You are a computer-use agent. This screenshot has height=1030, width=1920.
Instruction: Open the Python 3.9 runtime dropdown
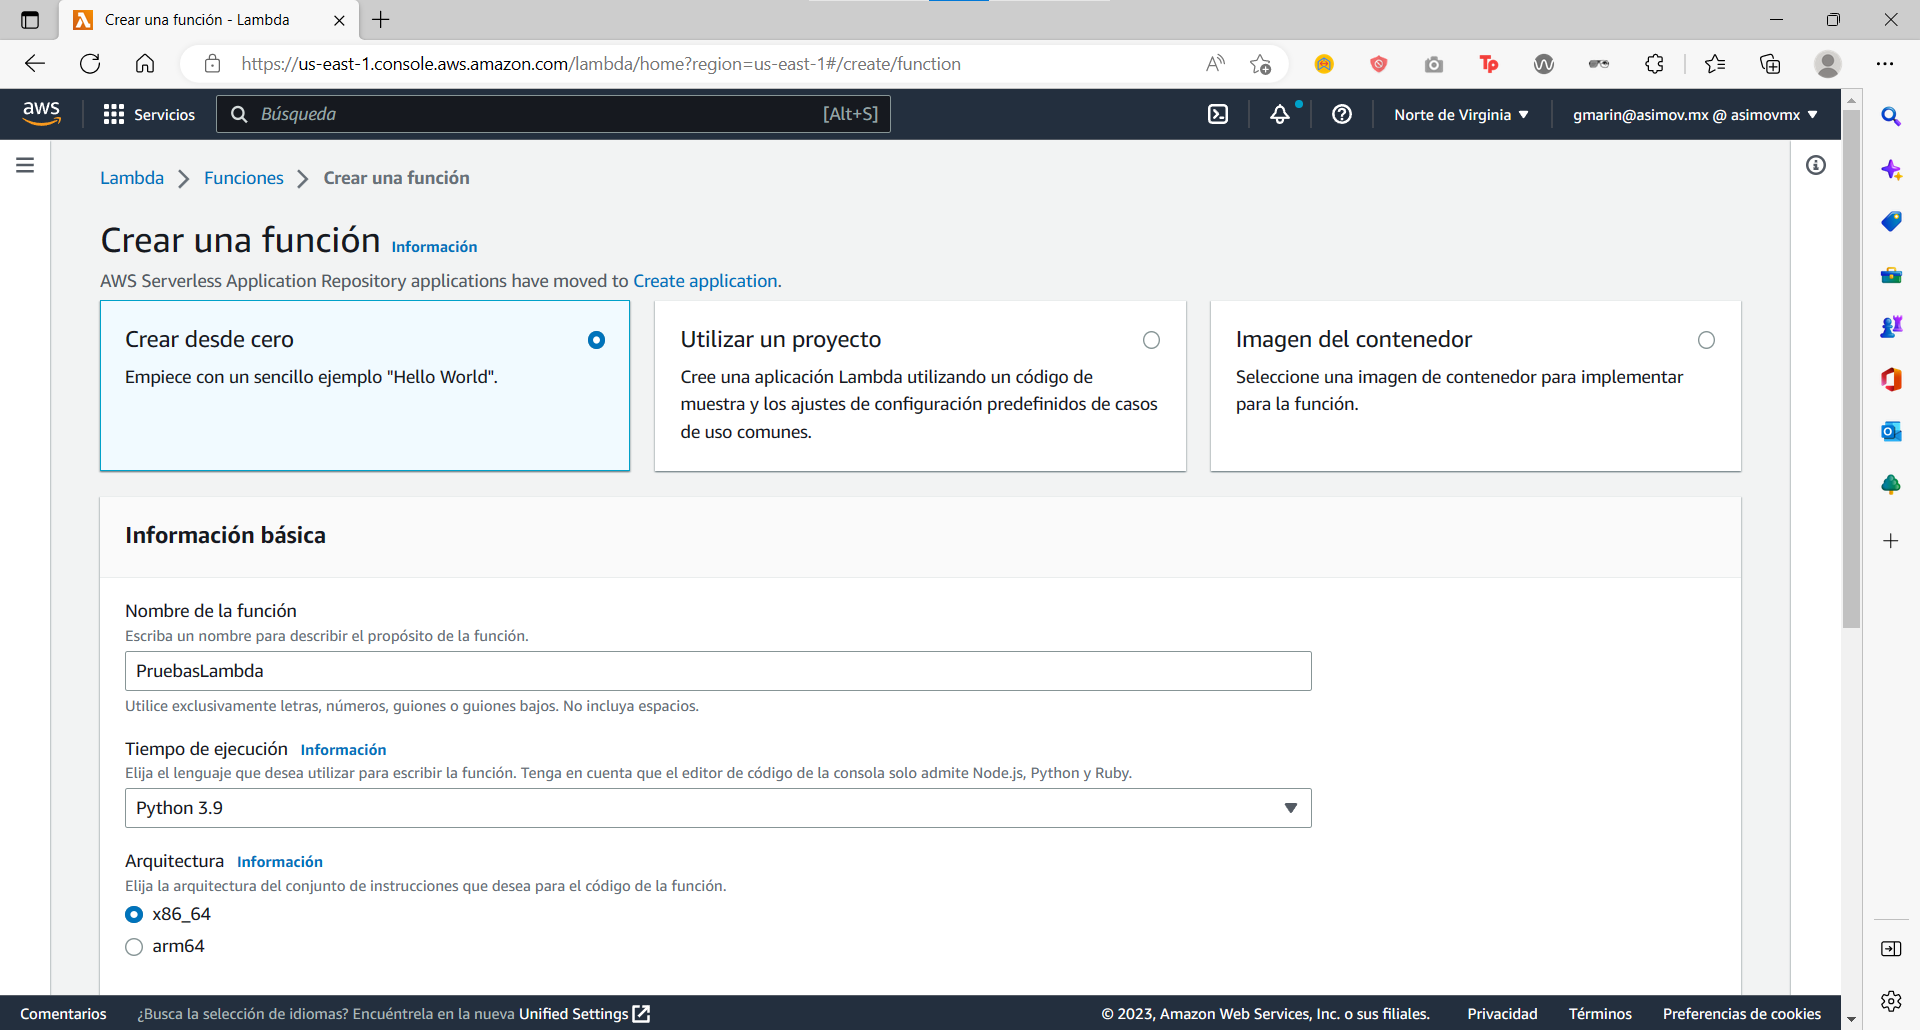click(718, 808)
